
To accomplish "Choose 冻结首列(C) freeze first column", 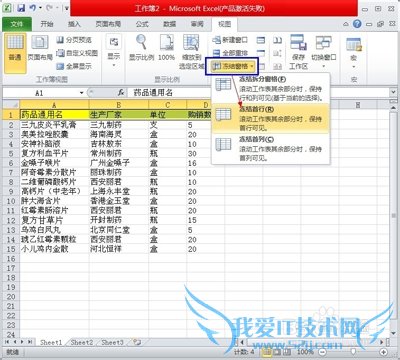I will [271, 148].
